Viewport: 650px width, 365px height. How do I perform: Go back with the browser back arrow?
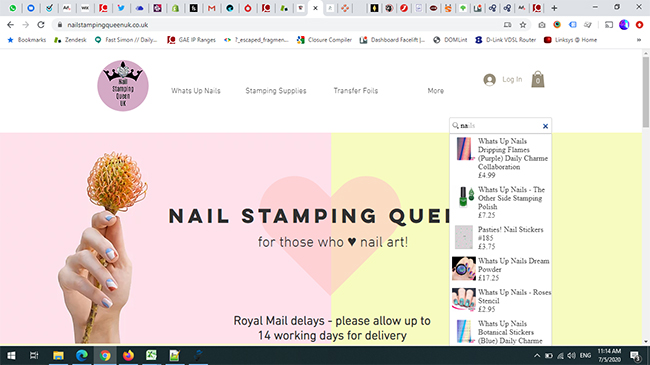[10, 25]
